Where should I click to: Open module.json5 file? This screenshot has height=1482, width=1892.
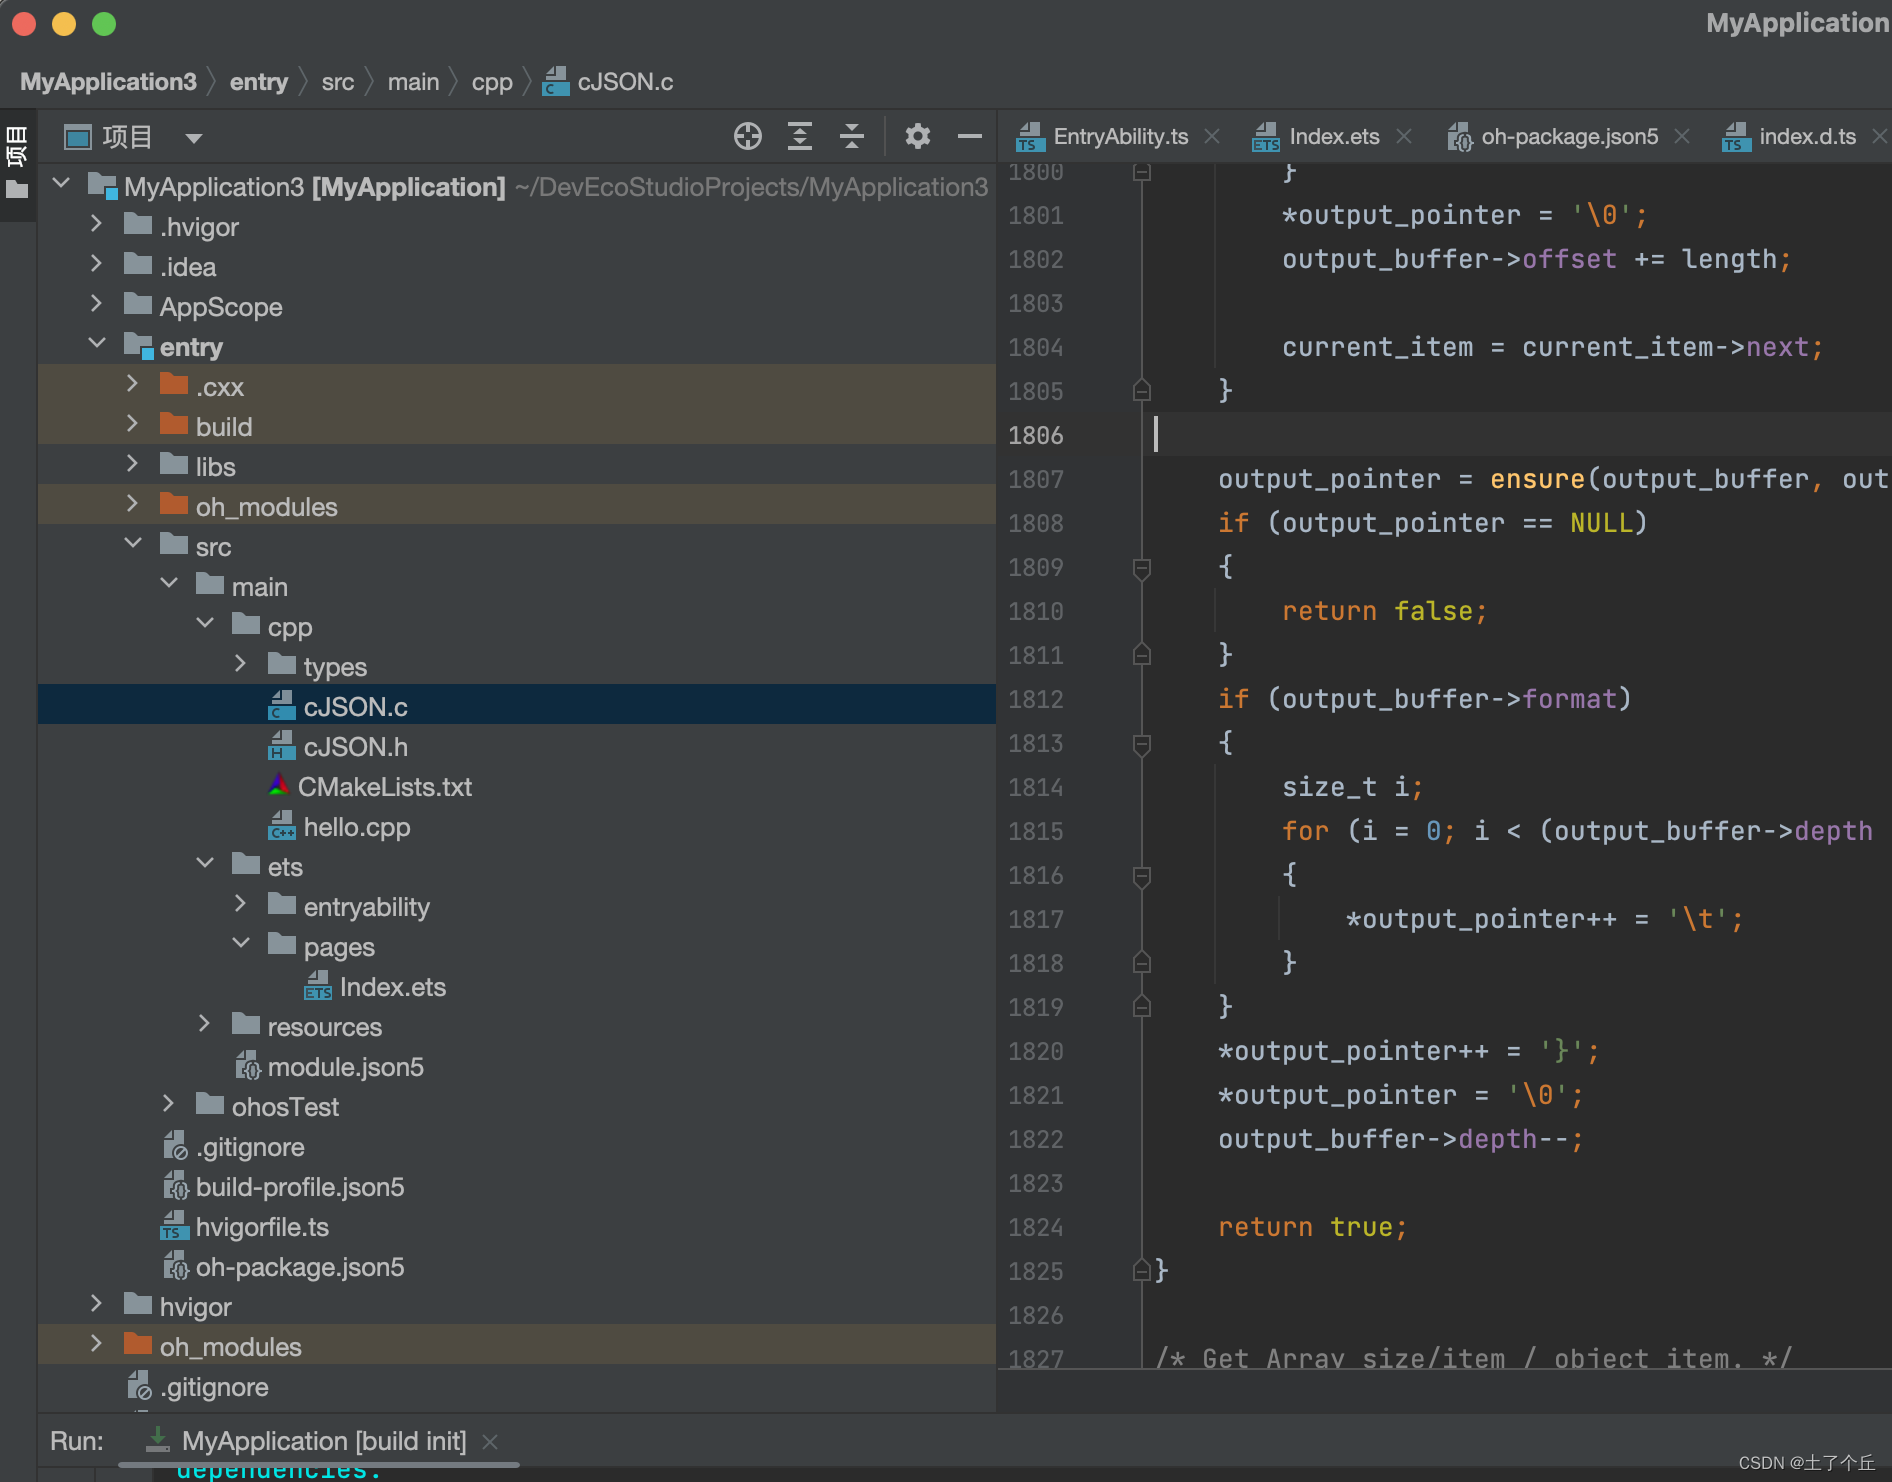click(345, 1067)
